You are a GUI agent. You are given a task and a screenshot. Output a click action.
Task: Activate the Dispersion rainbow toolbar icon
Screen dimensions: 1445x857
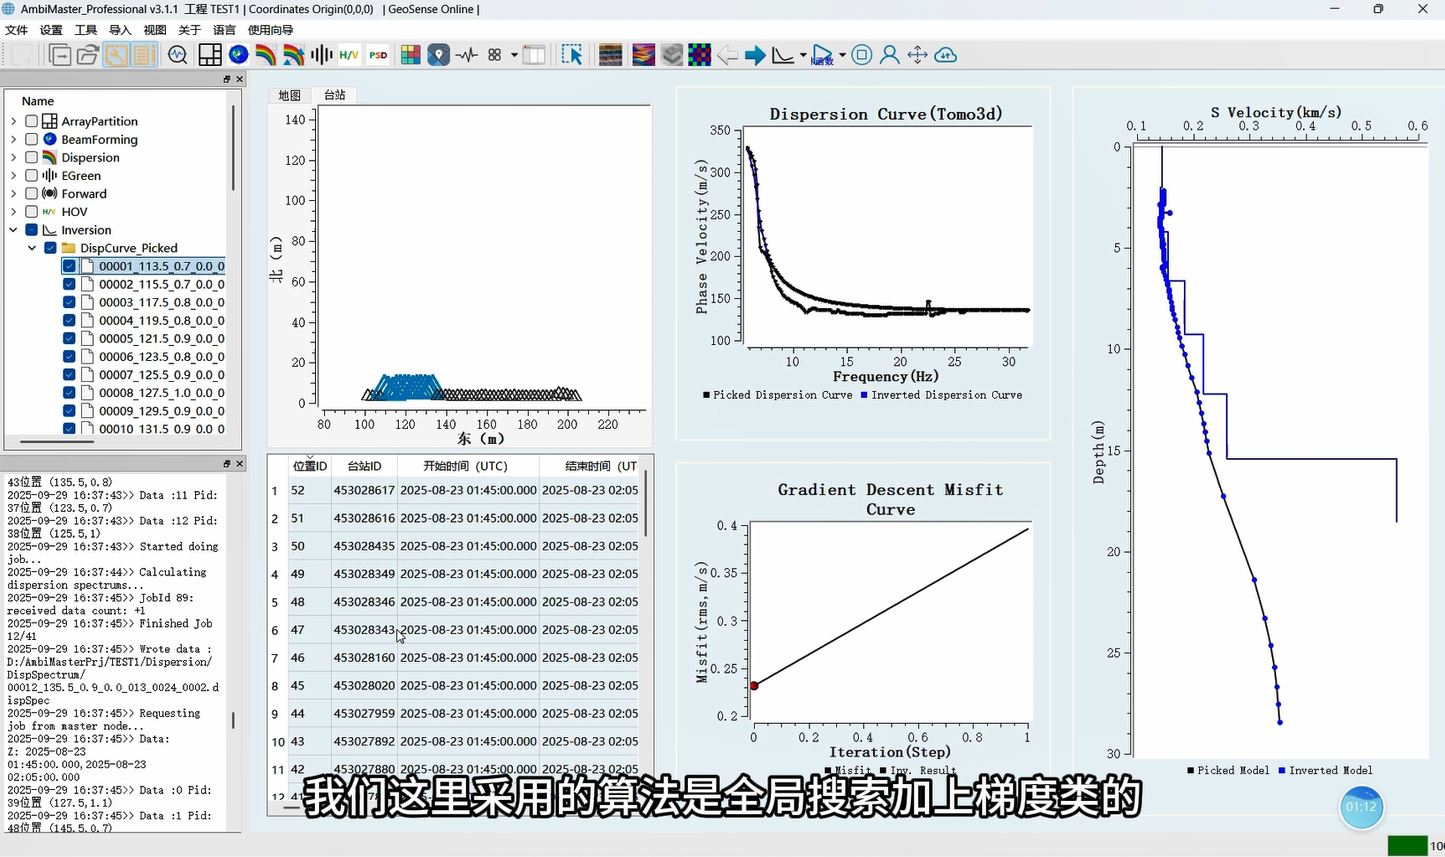264,54
